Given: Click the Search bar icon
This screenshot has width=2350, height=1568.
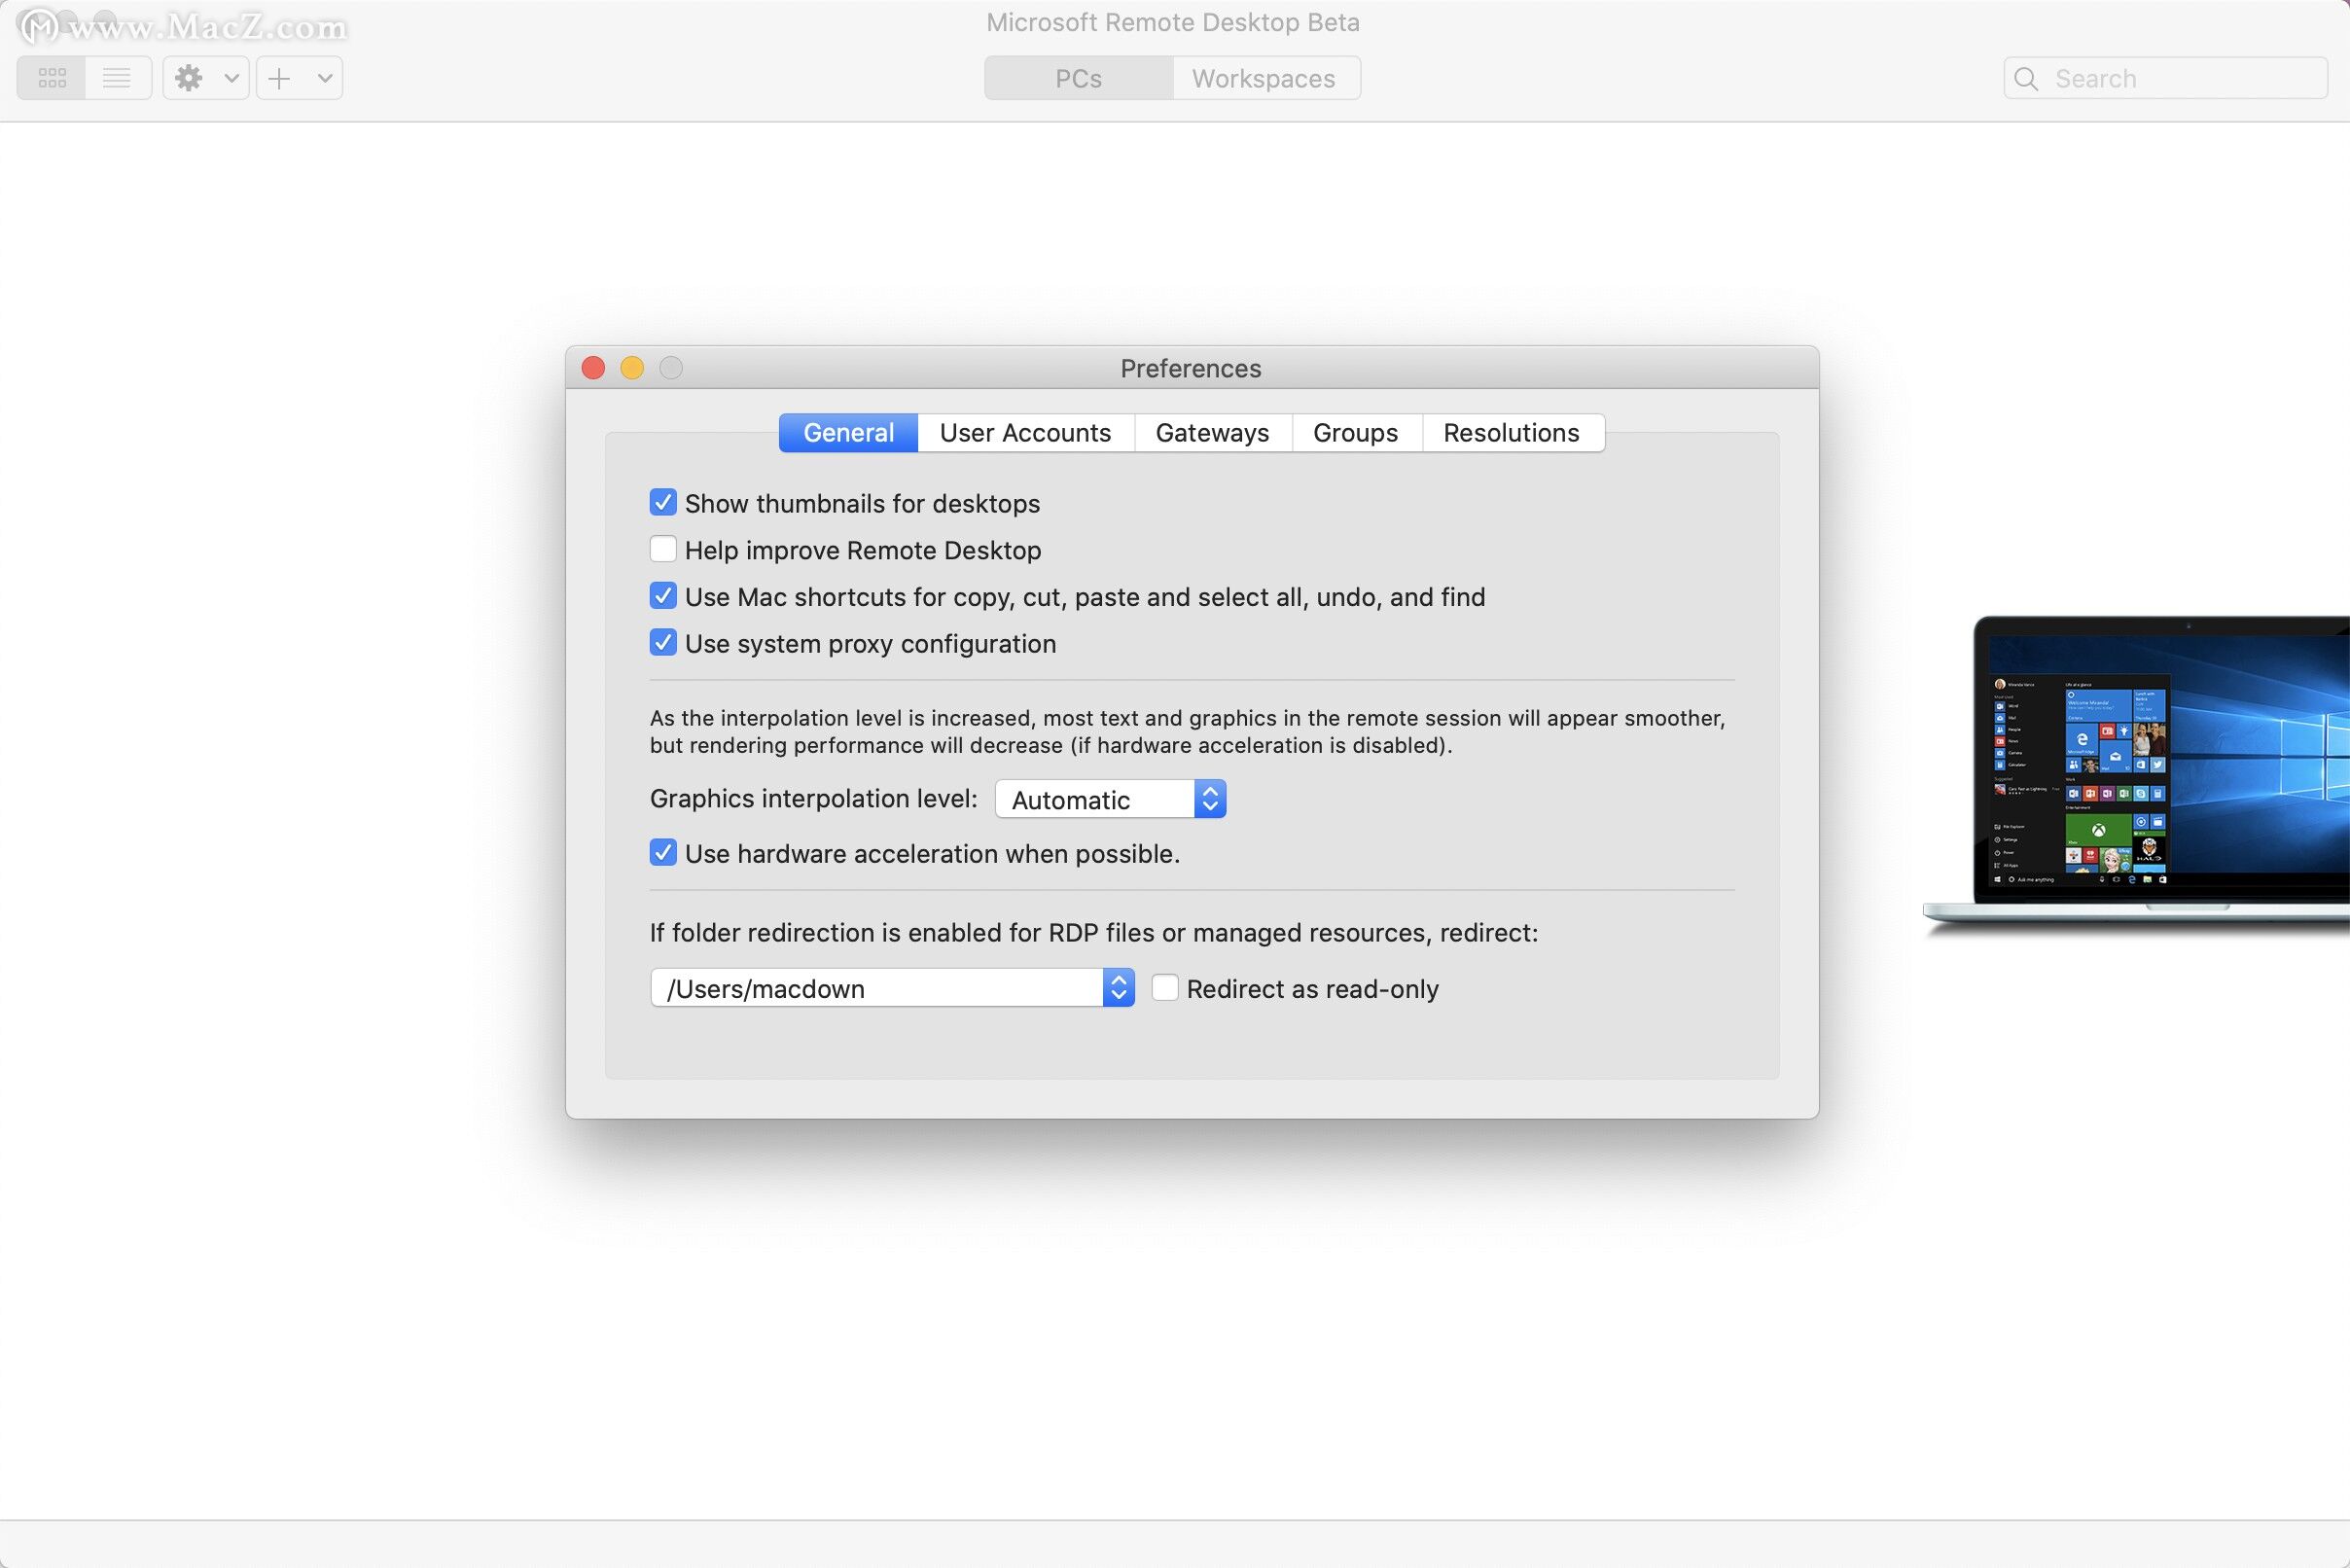Looking at the screenshot, I should (2026, 77).
